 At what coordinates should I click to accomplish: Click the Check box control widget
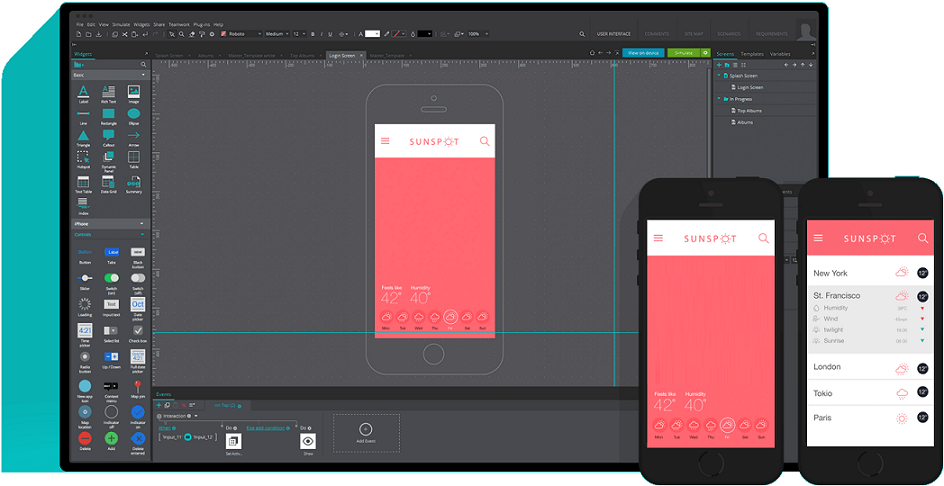pyautogui.click(x=138, y=330)
